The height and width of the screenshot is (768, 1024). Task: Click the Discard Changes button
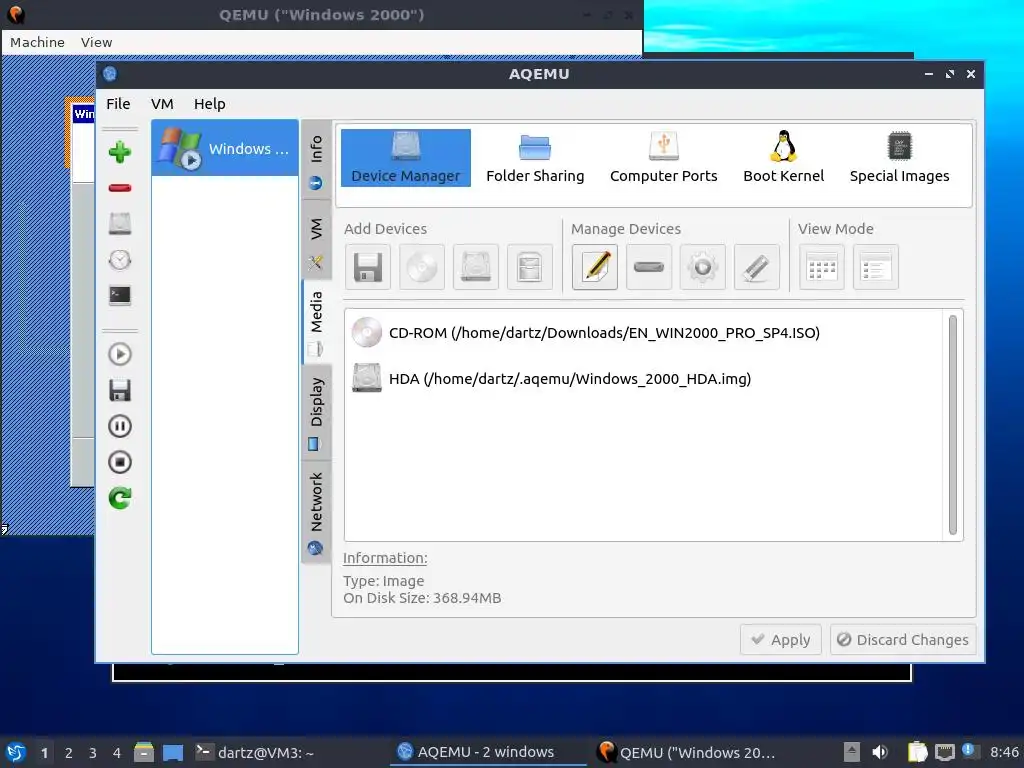[903, 639]
